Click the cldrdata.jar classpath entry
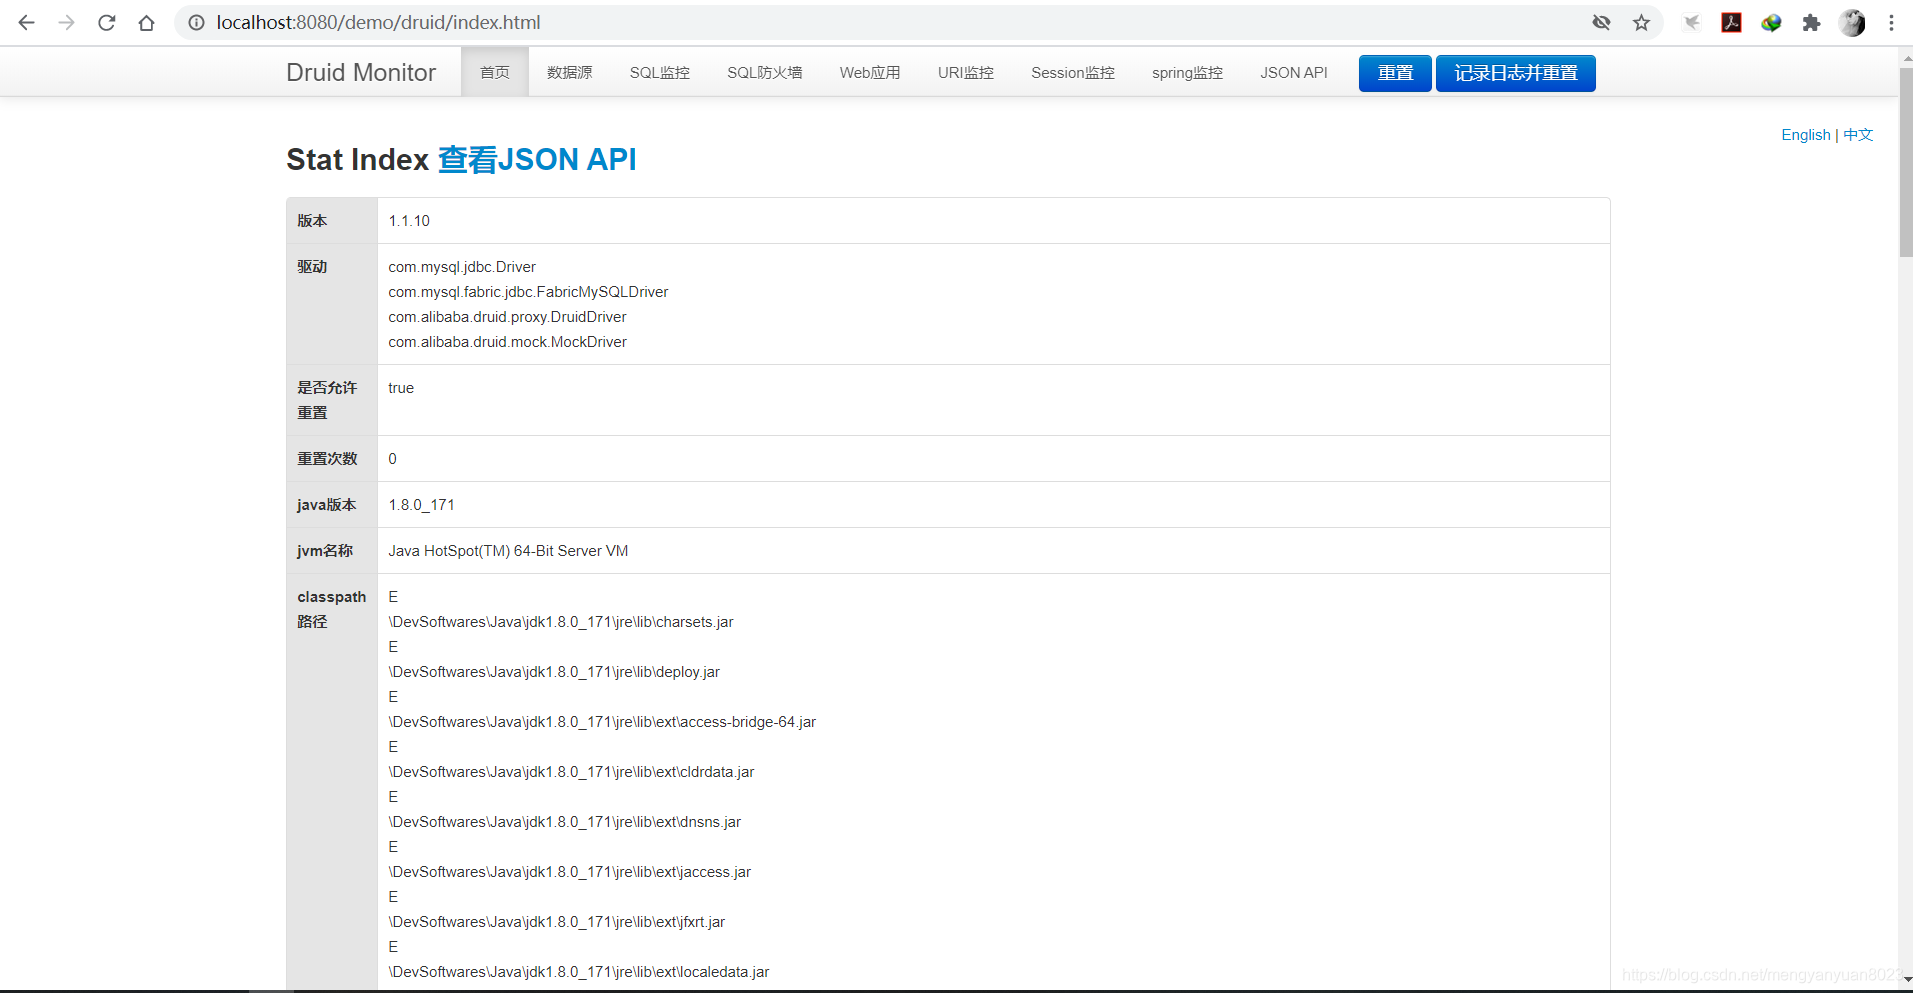 [571, 772]
